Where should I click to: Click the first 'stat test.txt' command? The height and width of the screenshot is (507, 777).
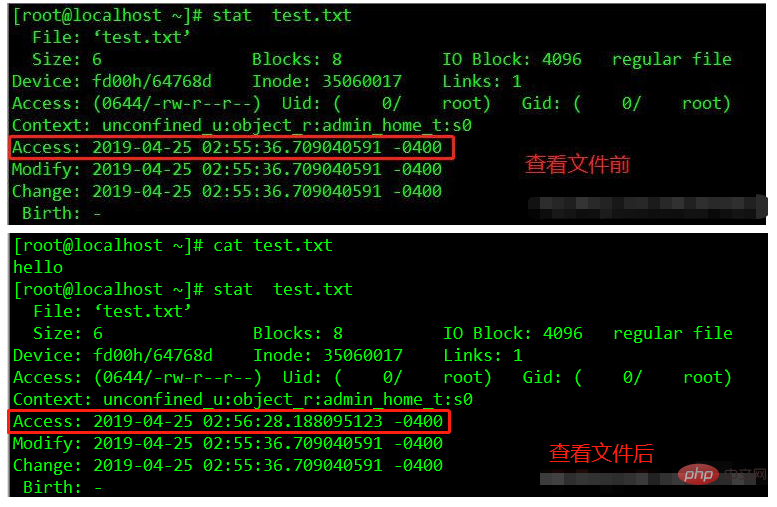coord(182,15)
